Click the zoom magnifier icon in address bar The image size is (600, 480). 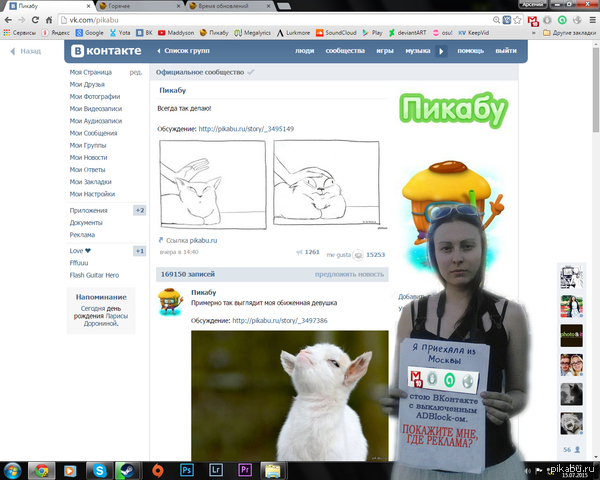(x=496, y=20)
